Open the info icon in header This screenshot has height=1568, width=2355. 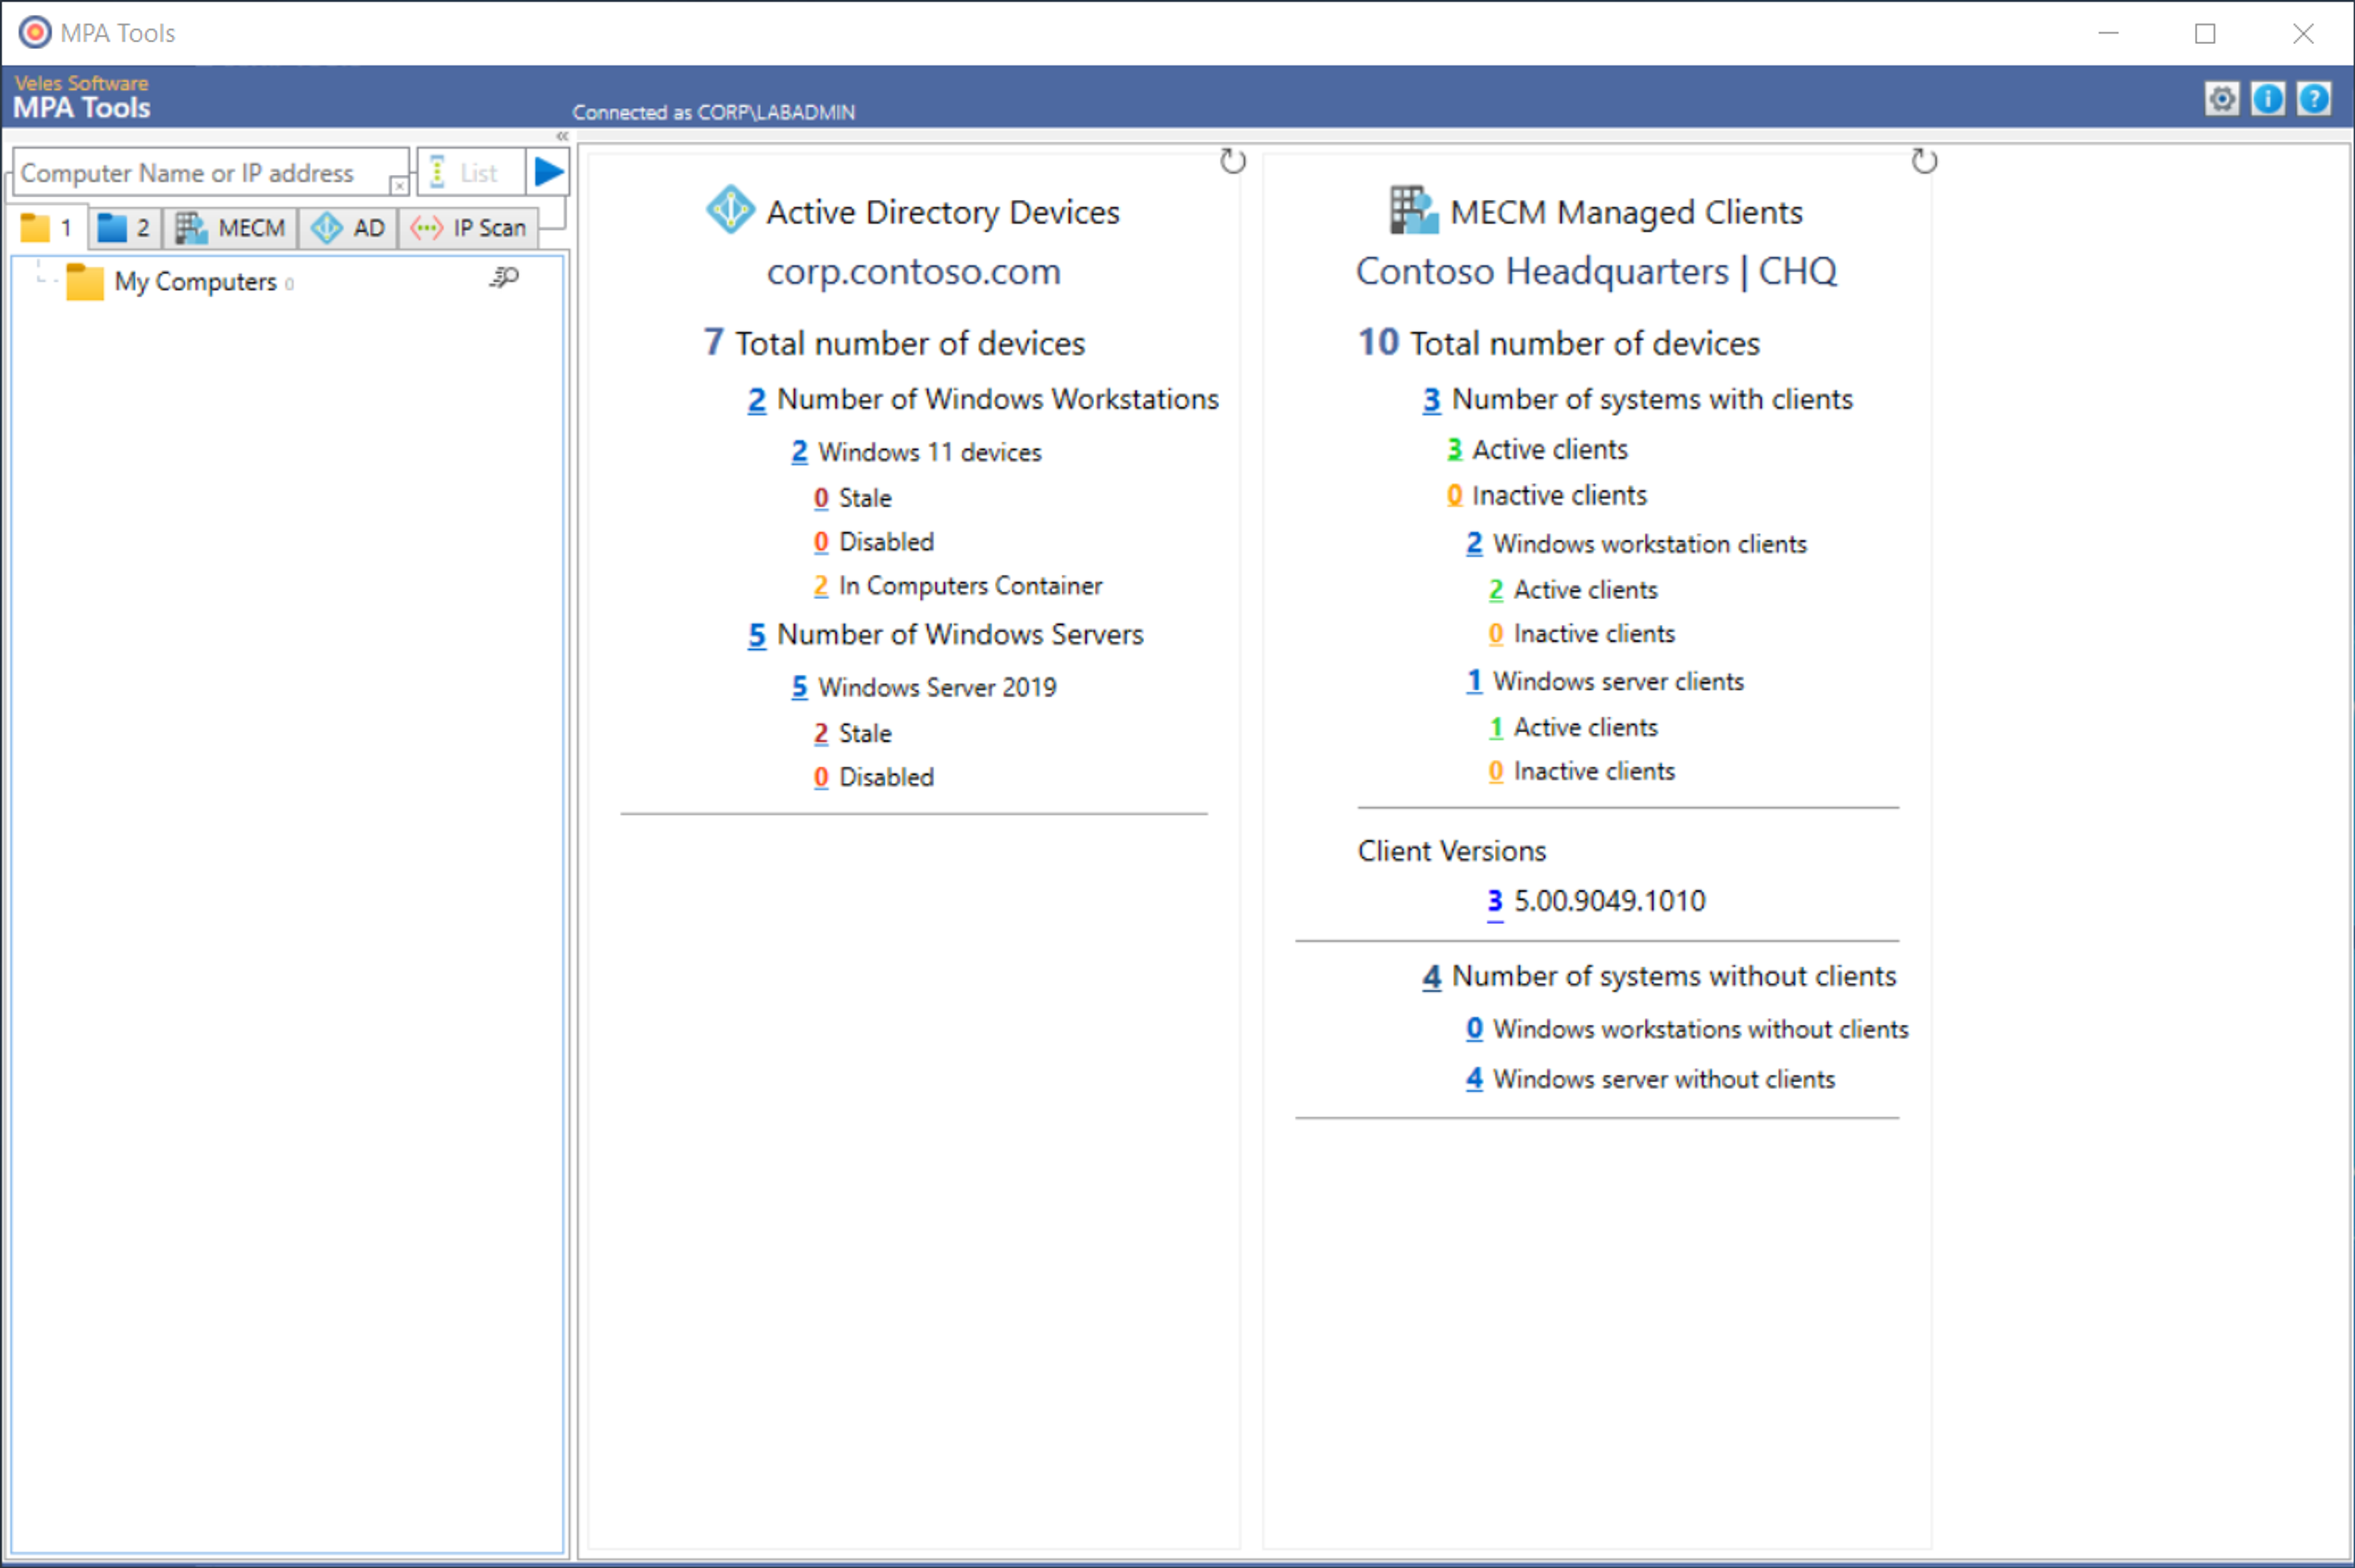pyautogui.click(x=2267, y=99)
